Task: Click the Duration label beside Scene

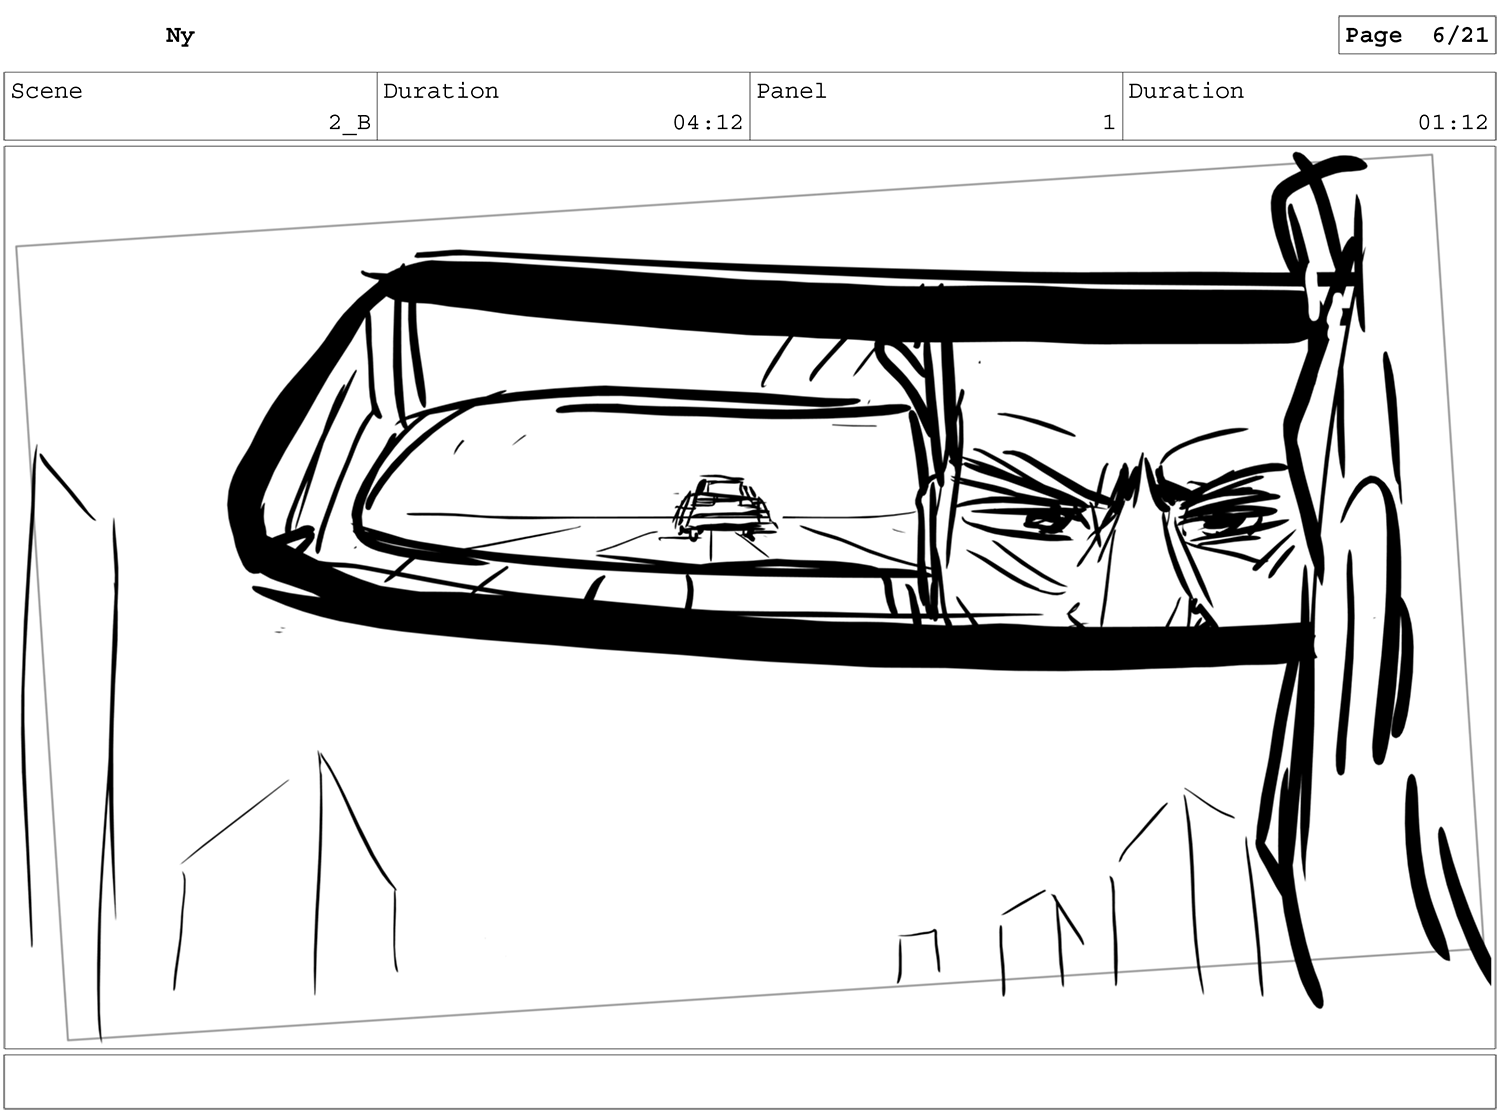Action: 441,91
